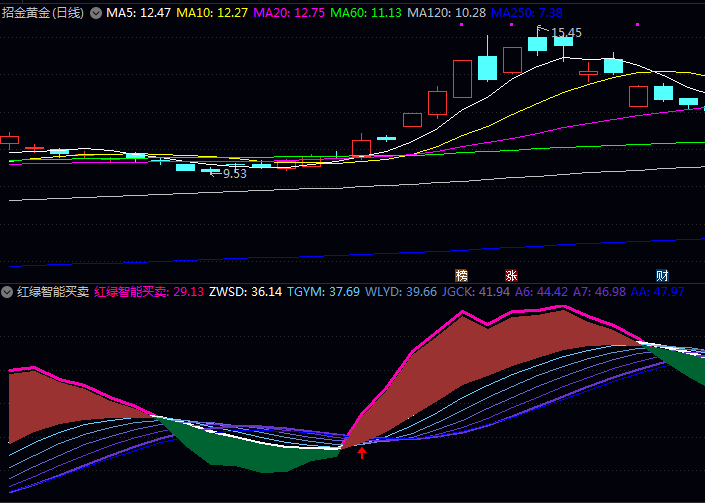Click the 榜 marker icon
This screenshot has height=503, width=705.
click(461, 276)
